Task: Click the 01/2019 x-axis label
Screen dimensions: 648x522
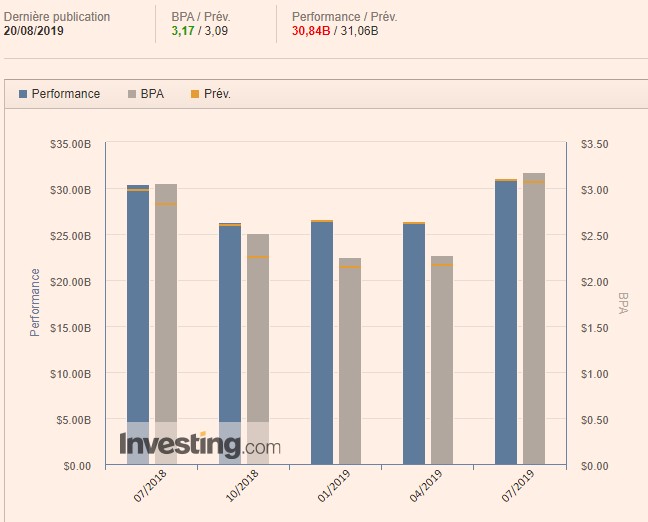Action: click(x=332, y=490)
